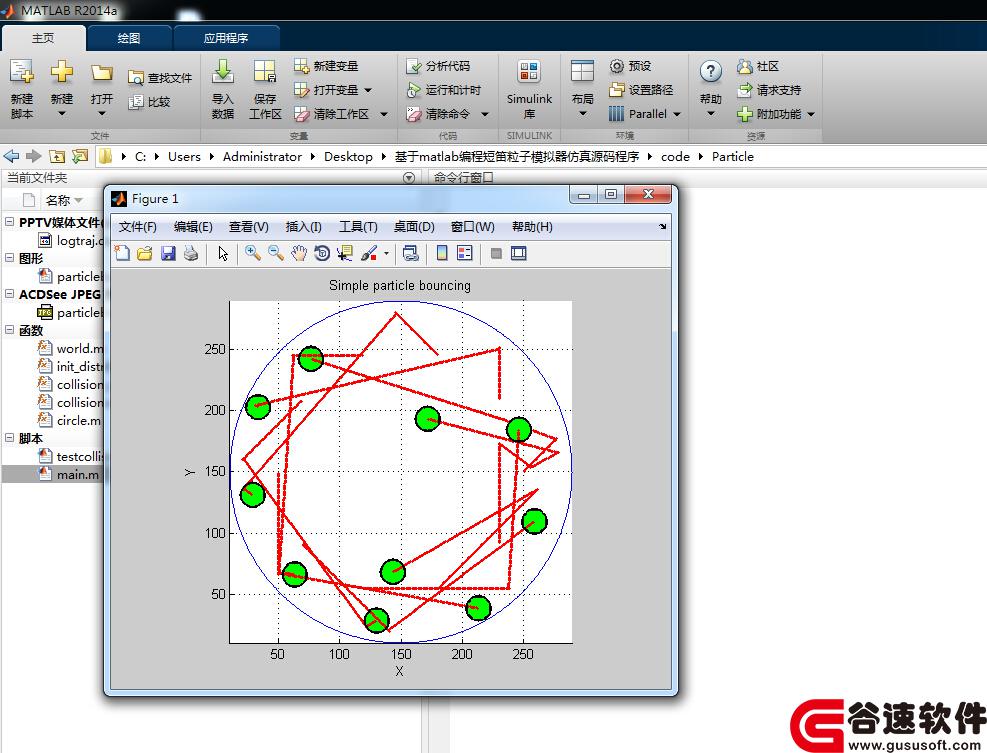Open the Parallel dropdown
This screenshot has width=987, height=753.
[x=677, y=114]
